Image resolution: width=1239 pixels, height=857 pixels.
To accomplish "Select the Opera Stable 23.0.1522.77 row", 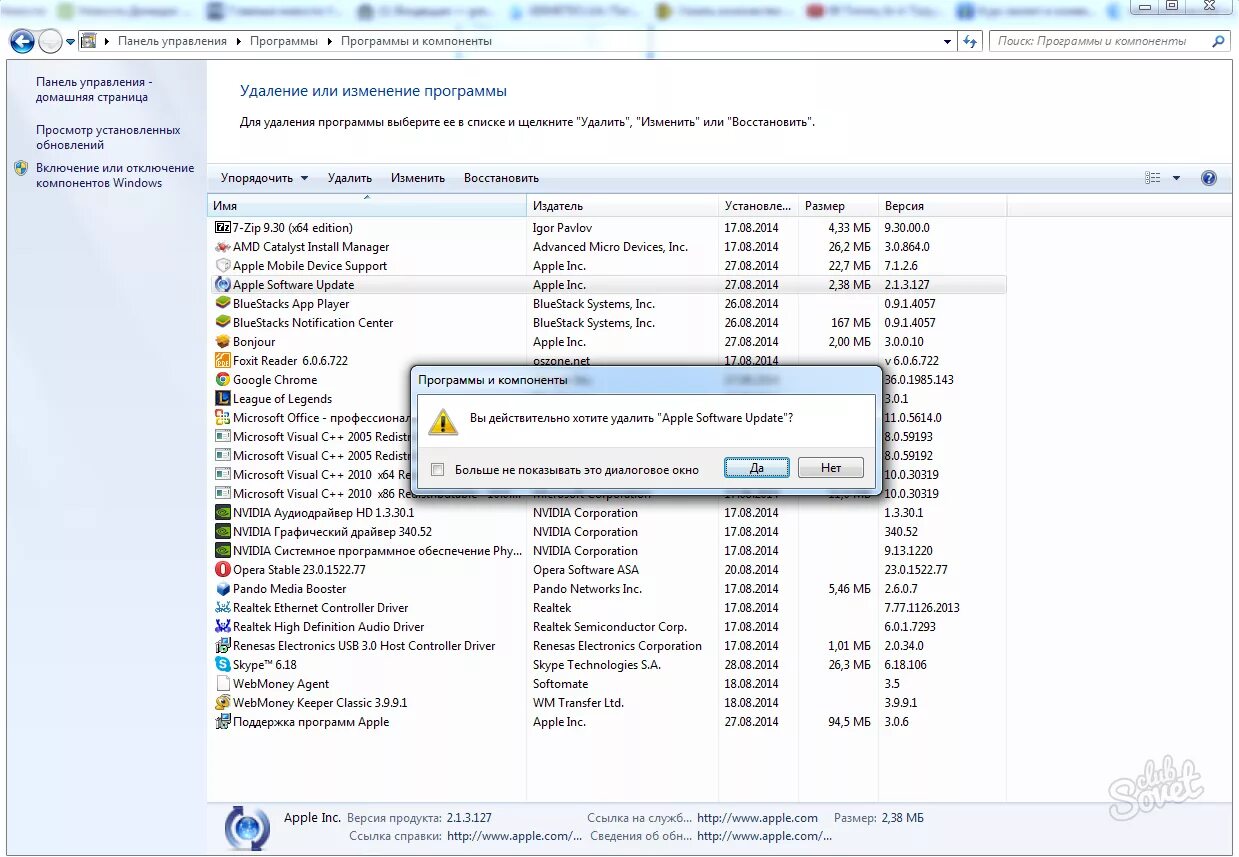I will click(x=607, y=570).
